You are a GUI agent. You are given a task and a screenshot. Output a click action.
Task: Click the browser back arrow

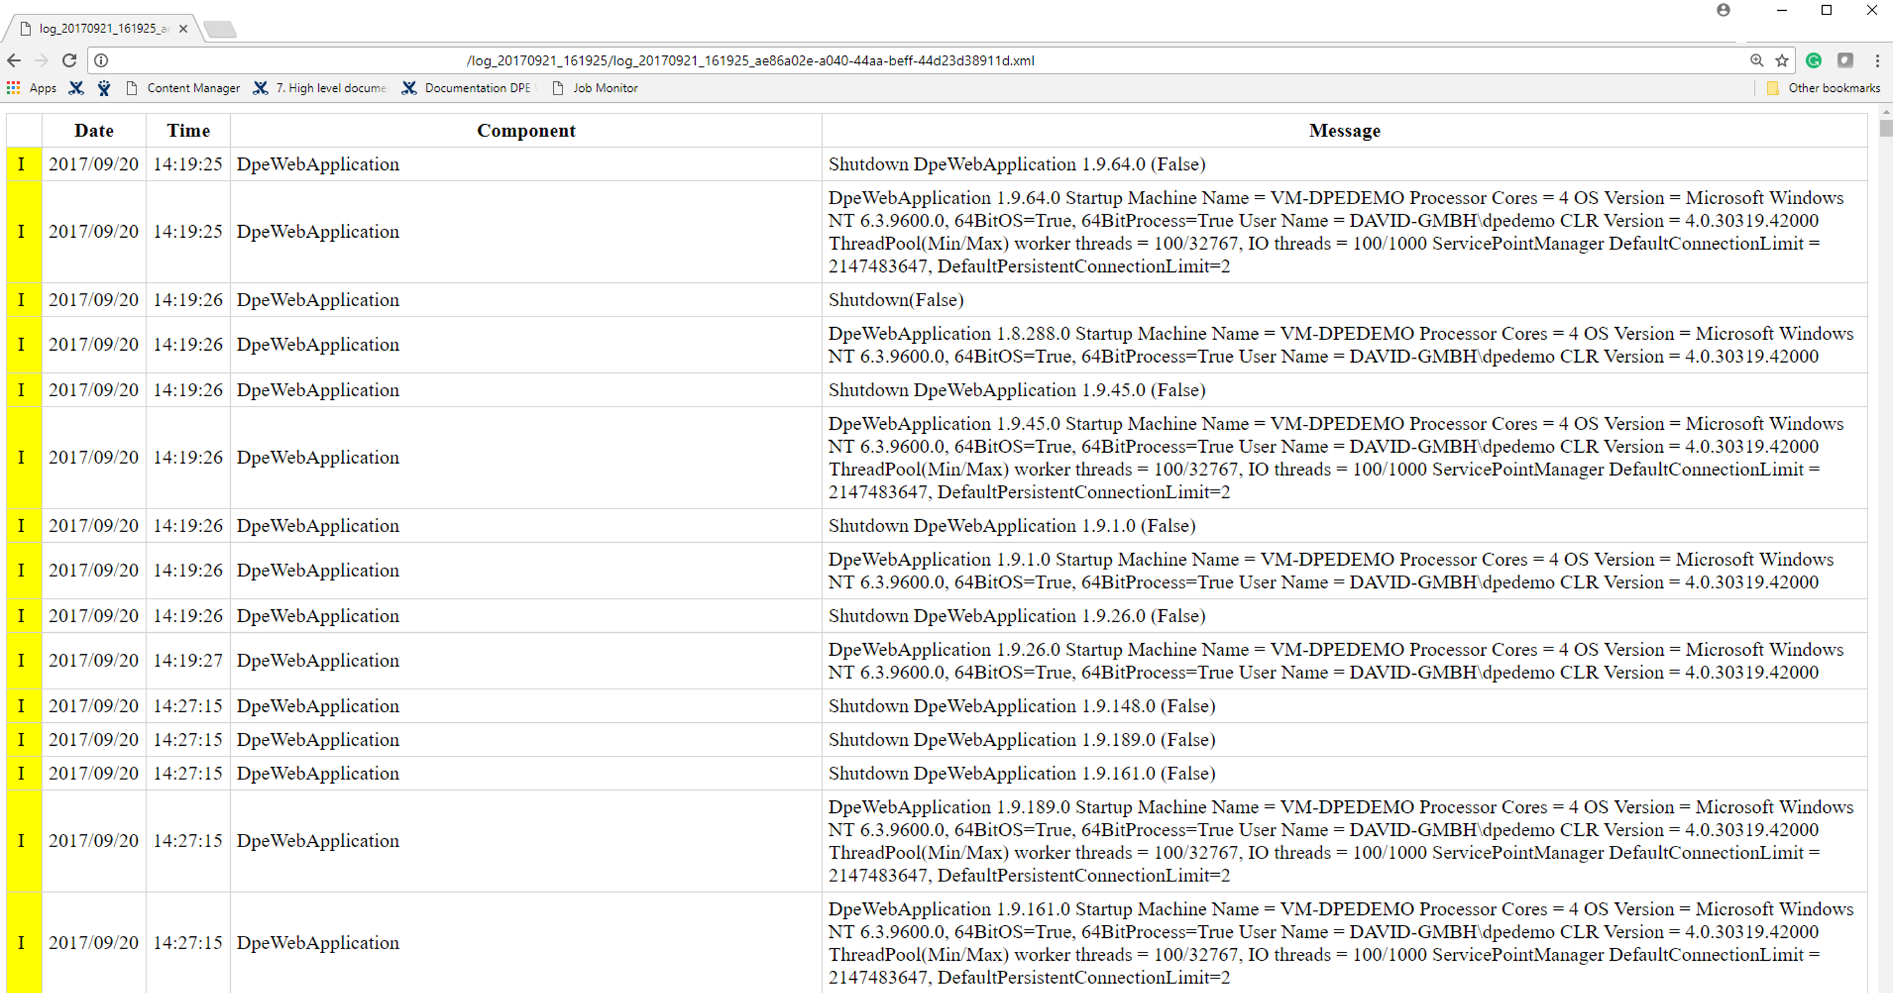[14, 61]
